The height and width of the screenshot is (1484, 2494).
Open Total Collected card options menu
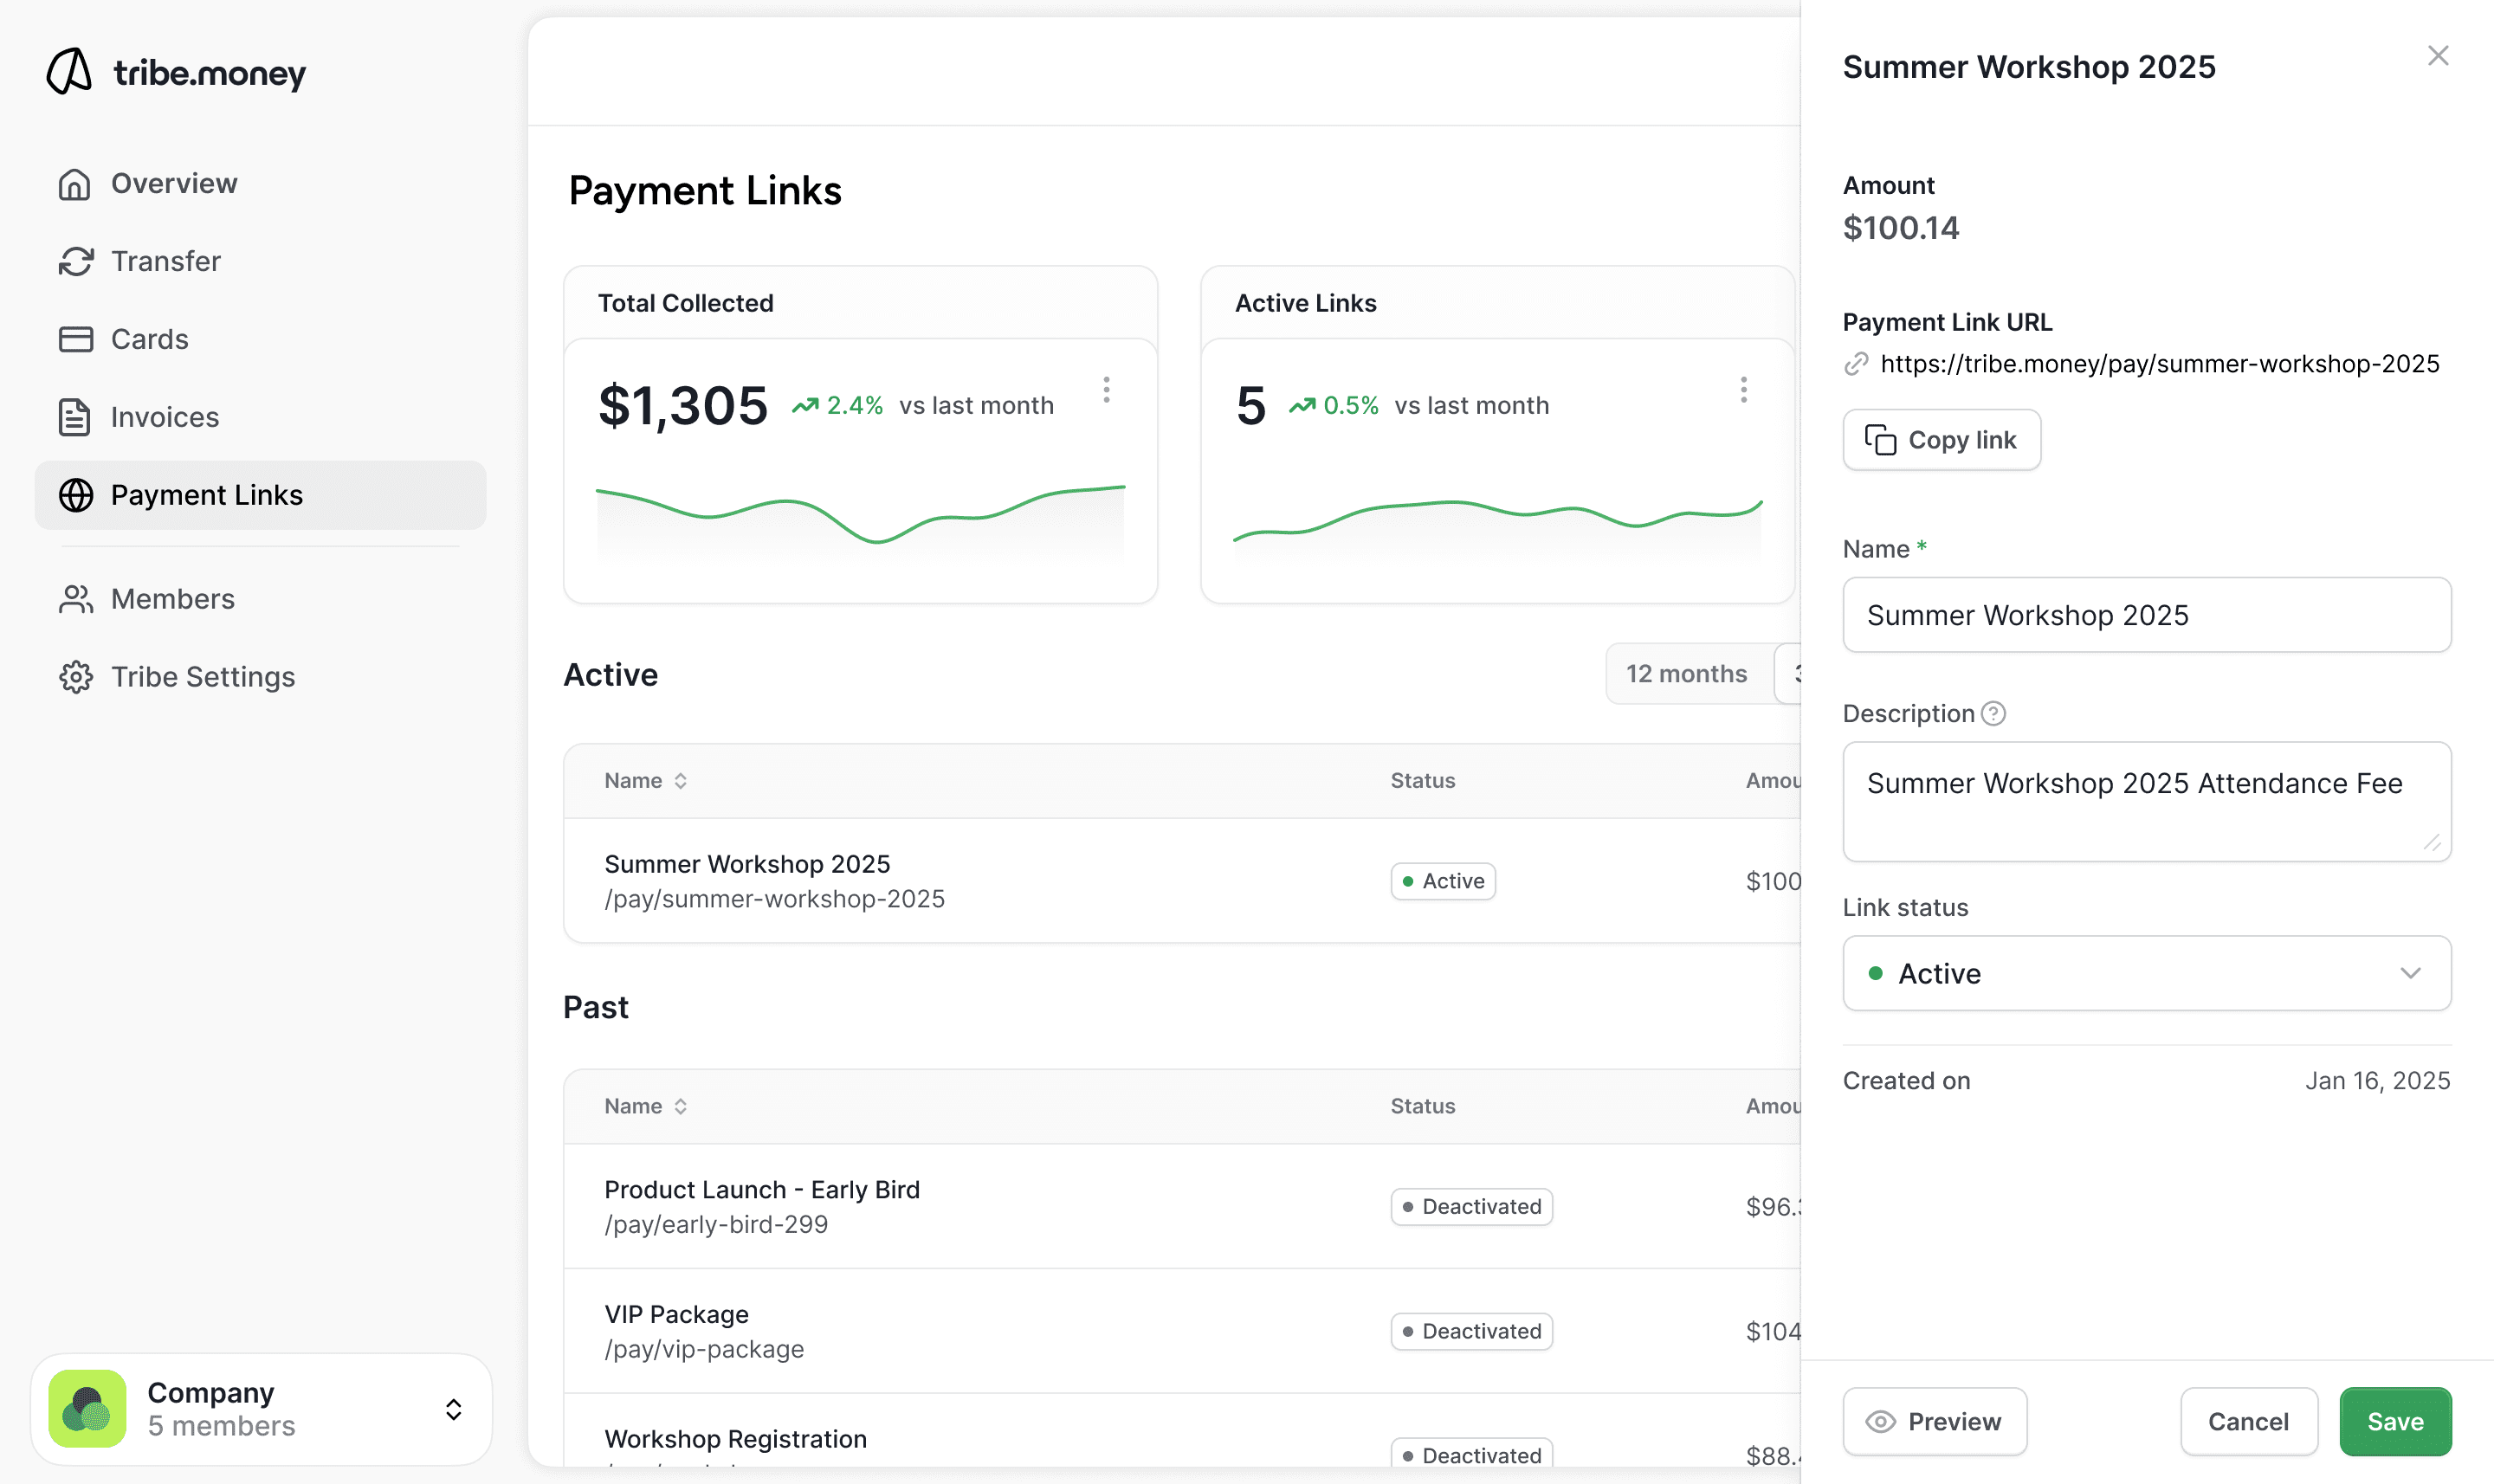[1106, 390]
